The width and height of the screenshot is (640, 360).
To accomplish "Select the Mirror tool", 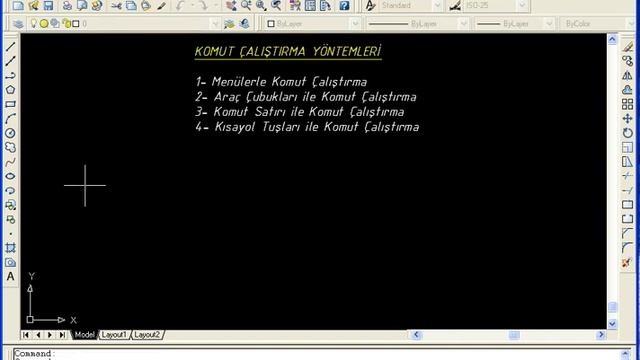I will [x=627, y=76].
